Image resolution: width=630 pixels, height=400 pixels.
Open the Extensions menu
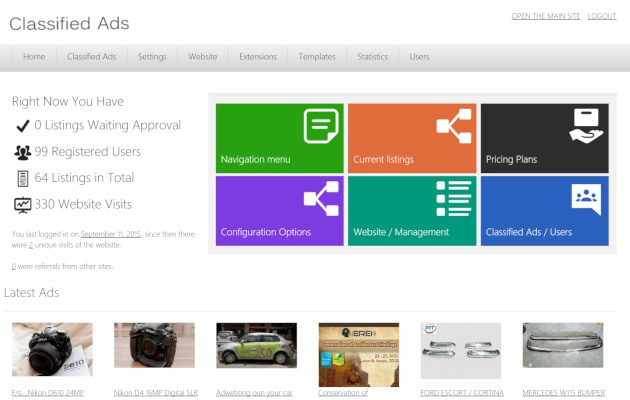pos(258,57)
